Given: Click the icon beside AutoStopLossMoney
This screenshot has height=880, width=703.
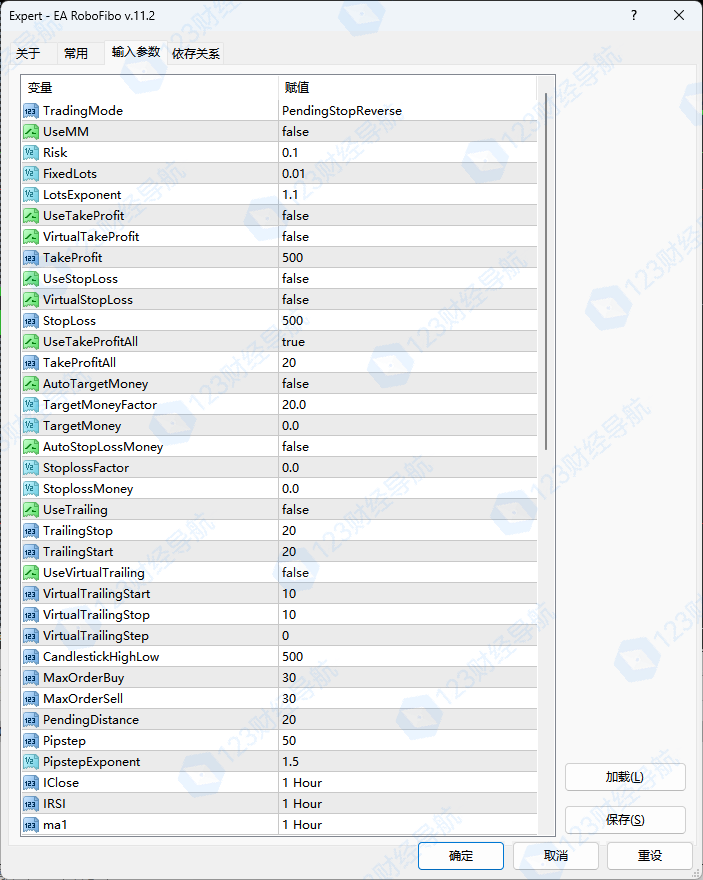Looking at the screenshot, I should pyautogui.click(x=31, y=447).
